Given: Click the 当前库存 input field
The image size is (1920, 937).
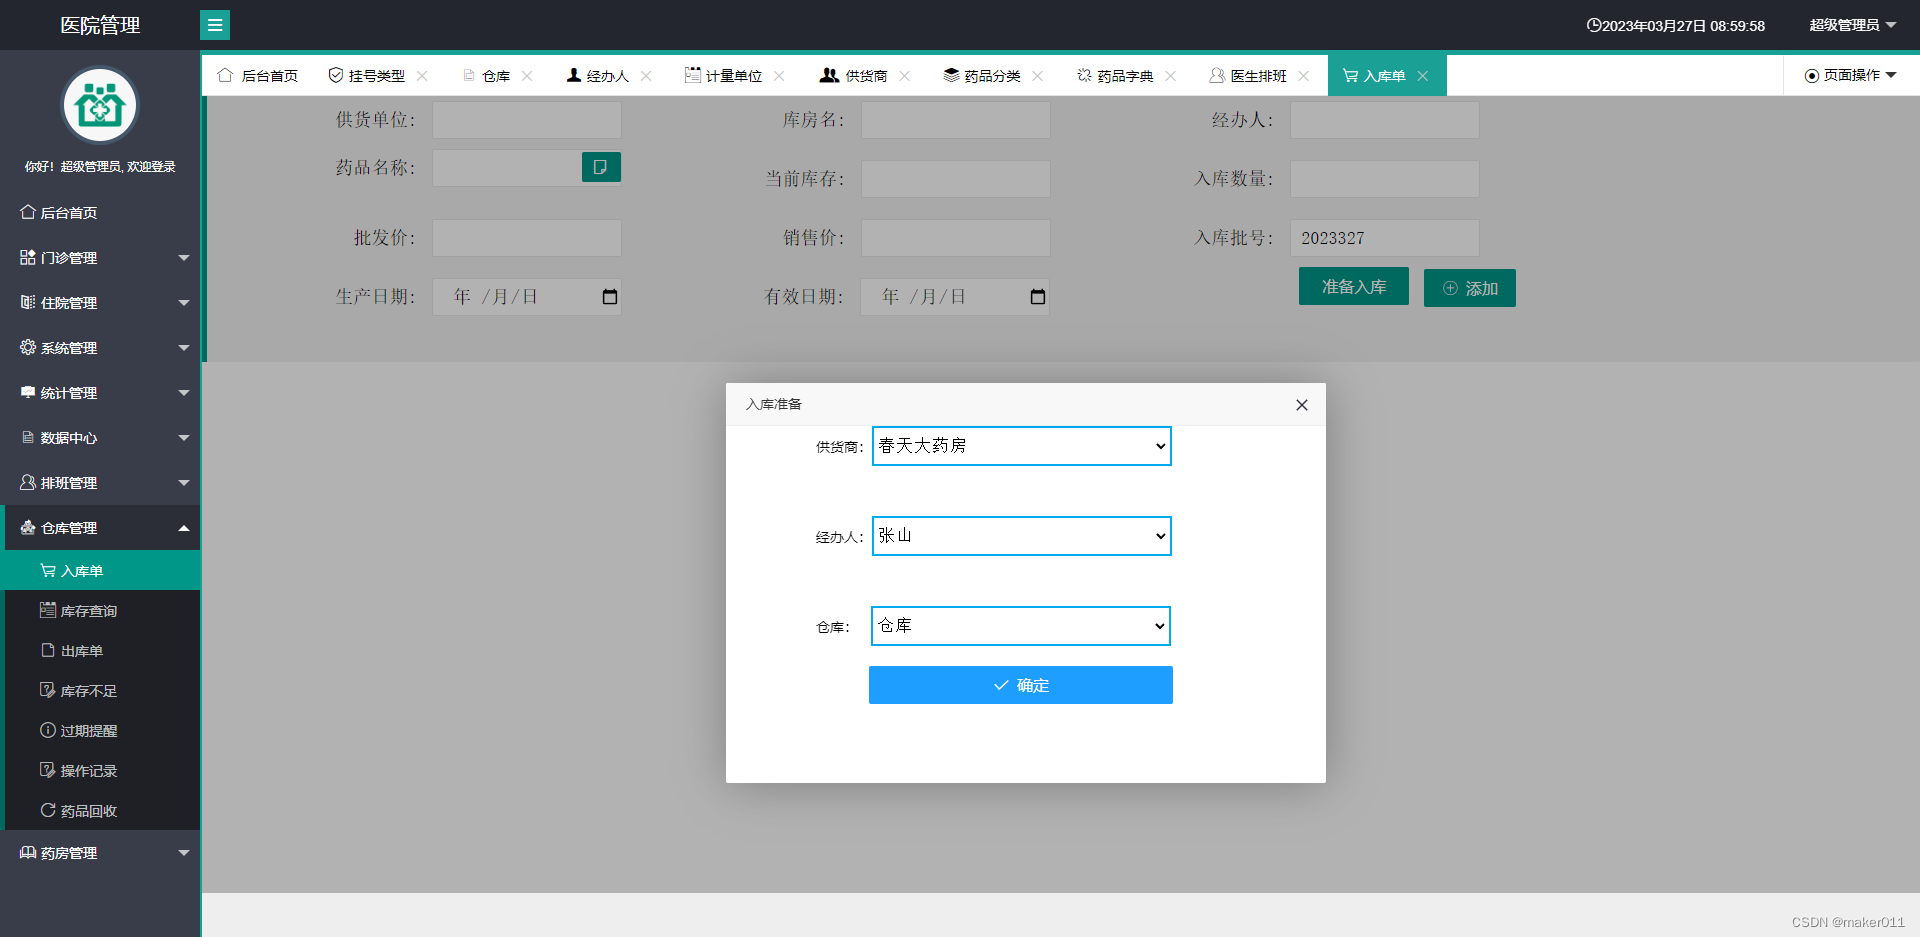Looking at the screenshot, I should pos(956,179).
